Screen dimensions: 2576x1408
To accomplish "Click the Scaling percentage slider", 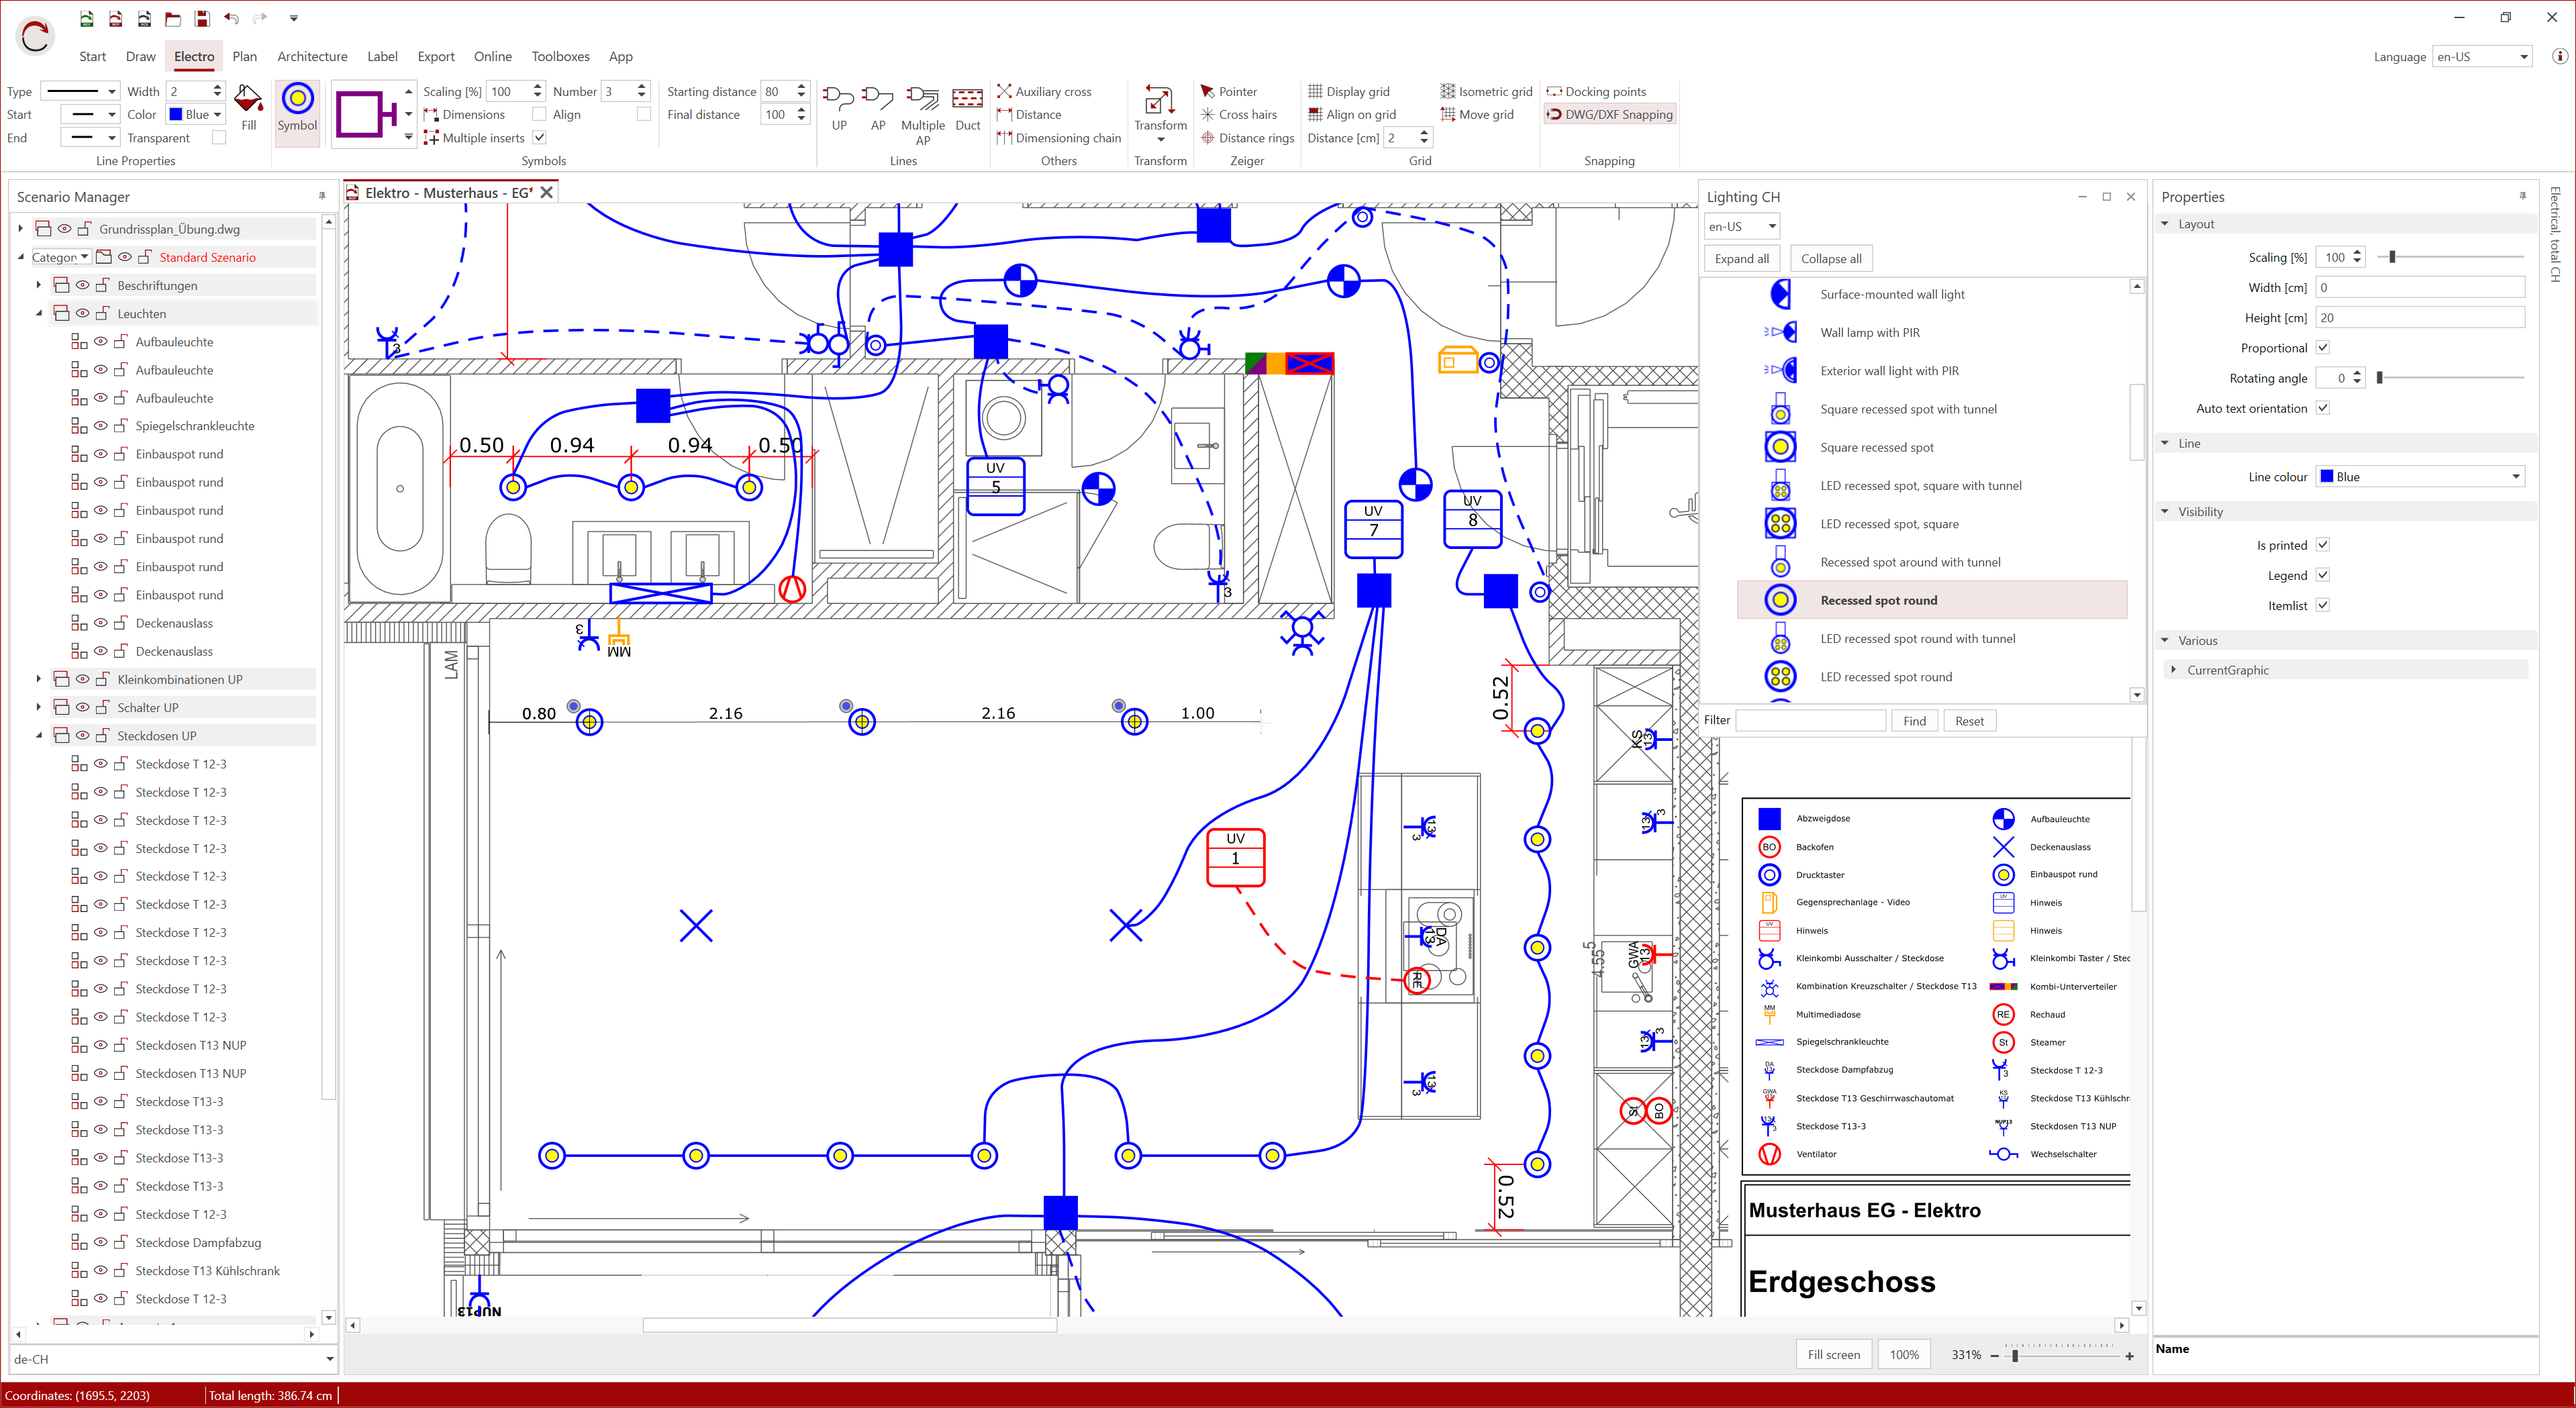I will coord(2392,257).
